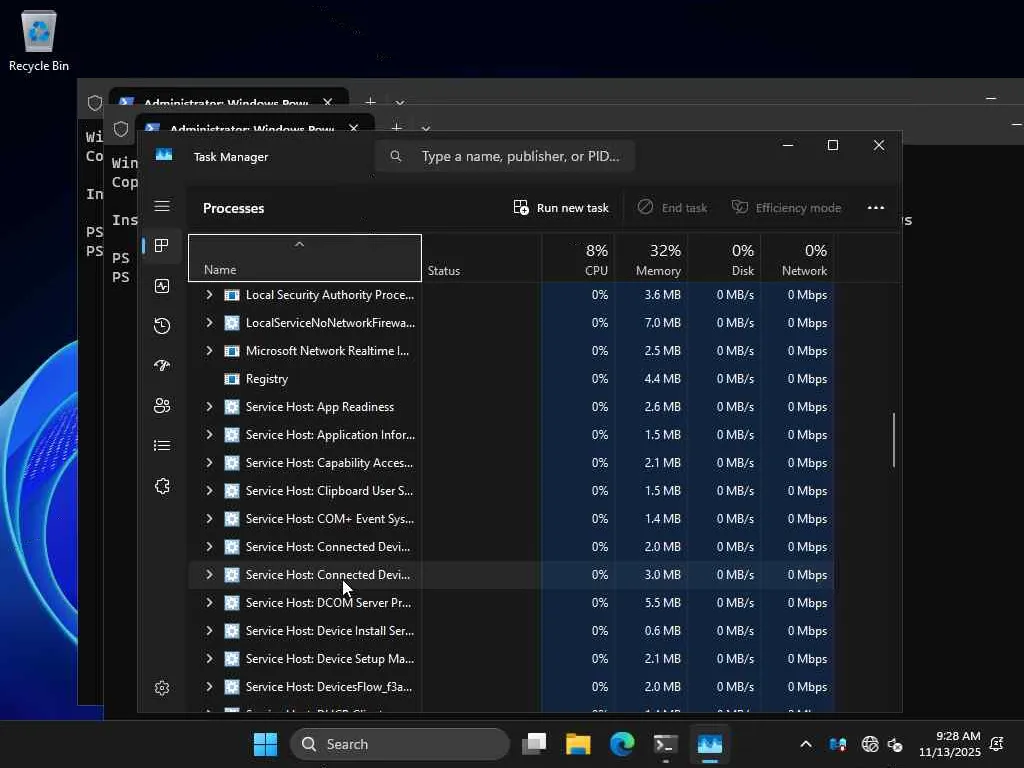The width and height of the screenshot is (1024, 768).
Task: Open Task Manager navigation hamburger menu
Action: [x=162, y=206]
